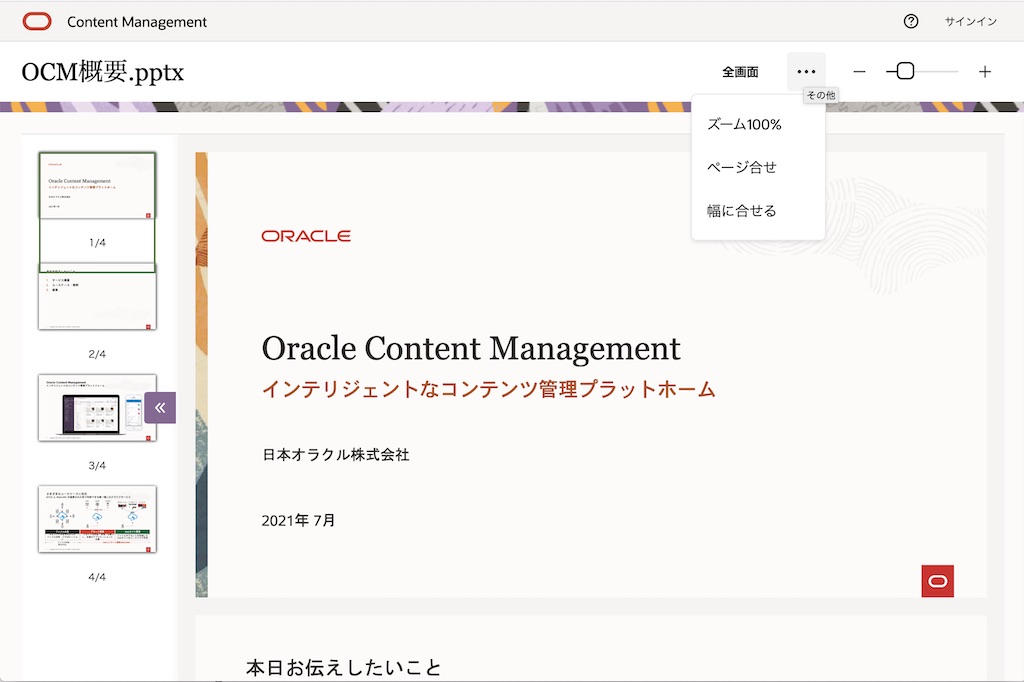Go to slide 4 thumbnail

[x=97, y=519]
